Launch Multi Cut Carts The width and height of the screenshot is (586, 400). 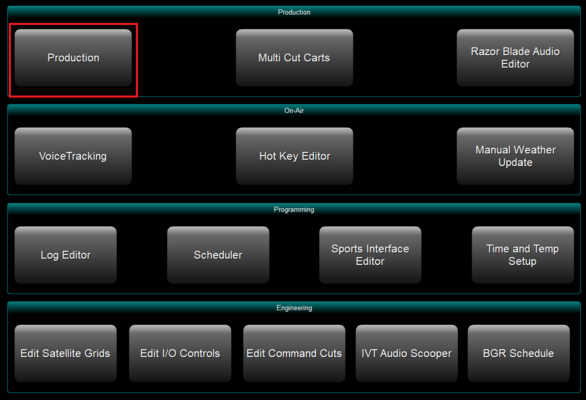coord(294,58)
